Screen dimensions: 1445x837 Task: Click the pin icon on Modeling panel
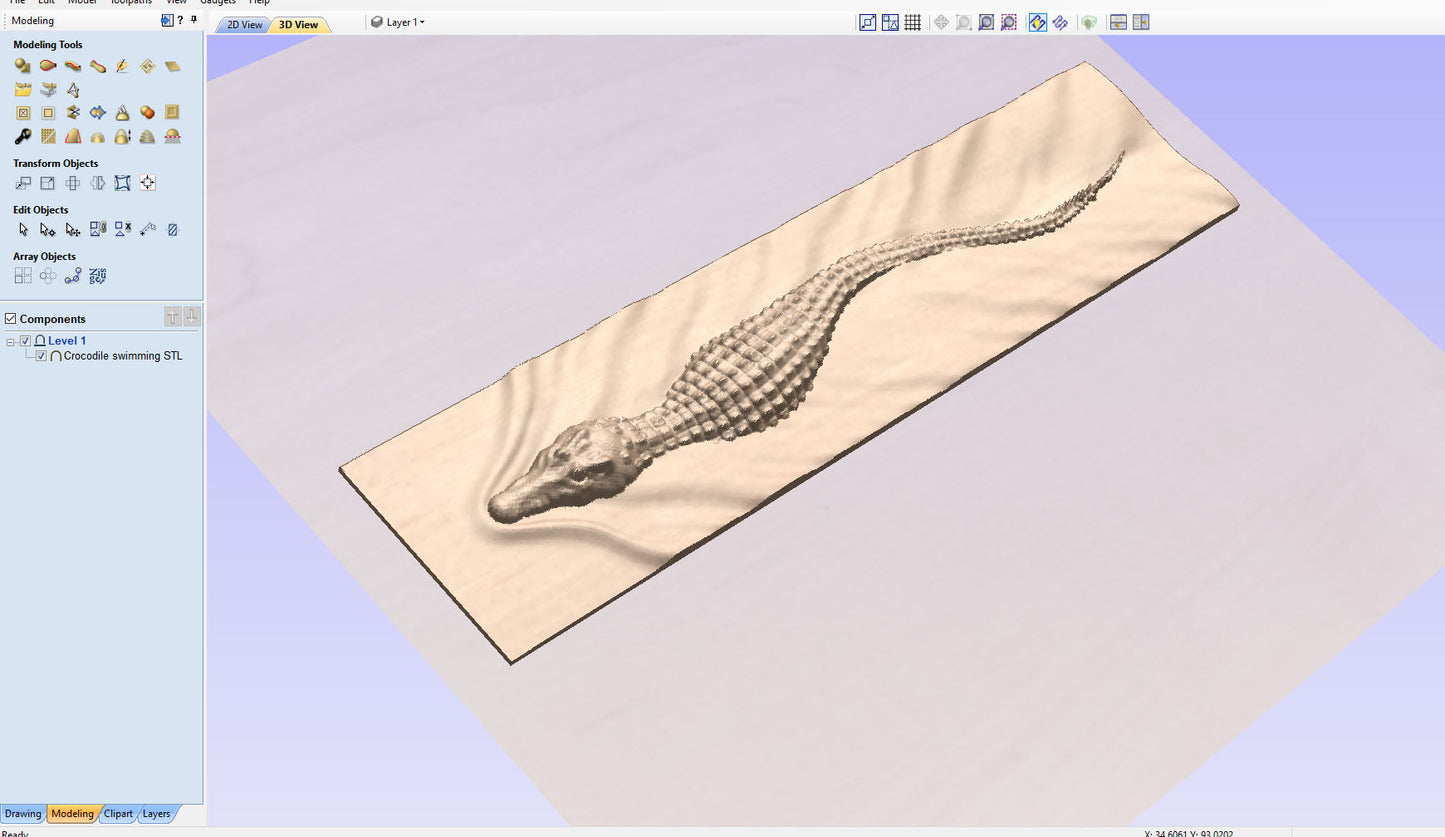[193, 20]
